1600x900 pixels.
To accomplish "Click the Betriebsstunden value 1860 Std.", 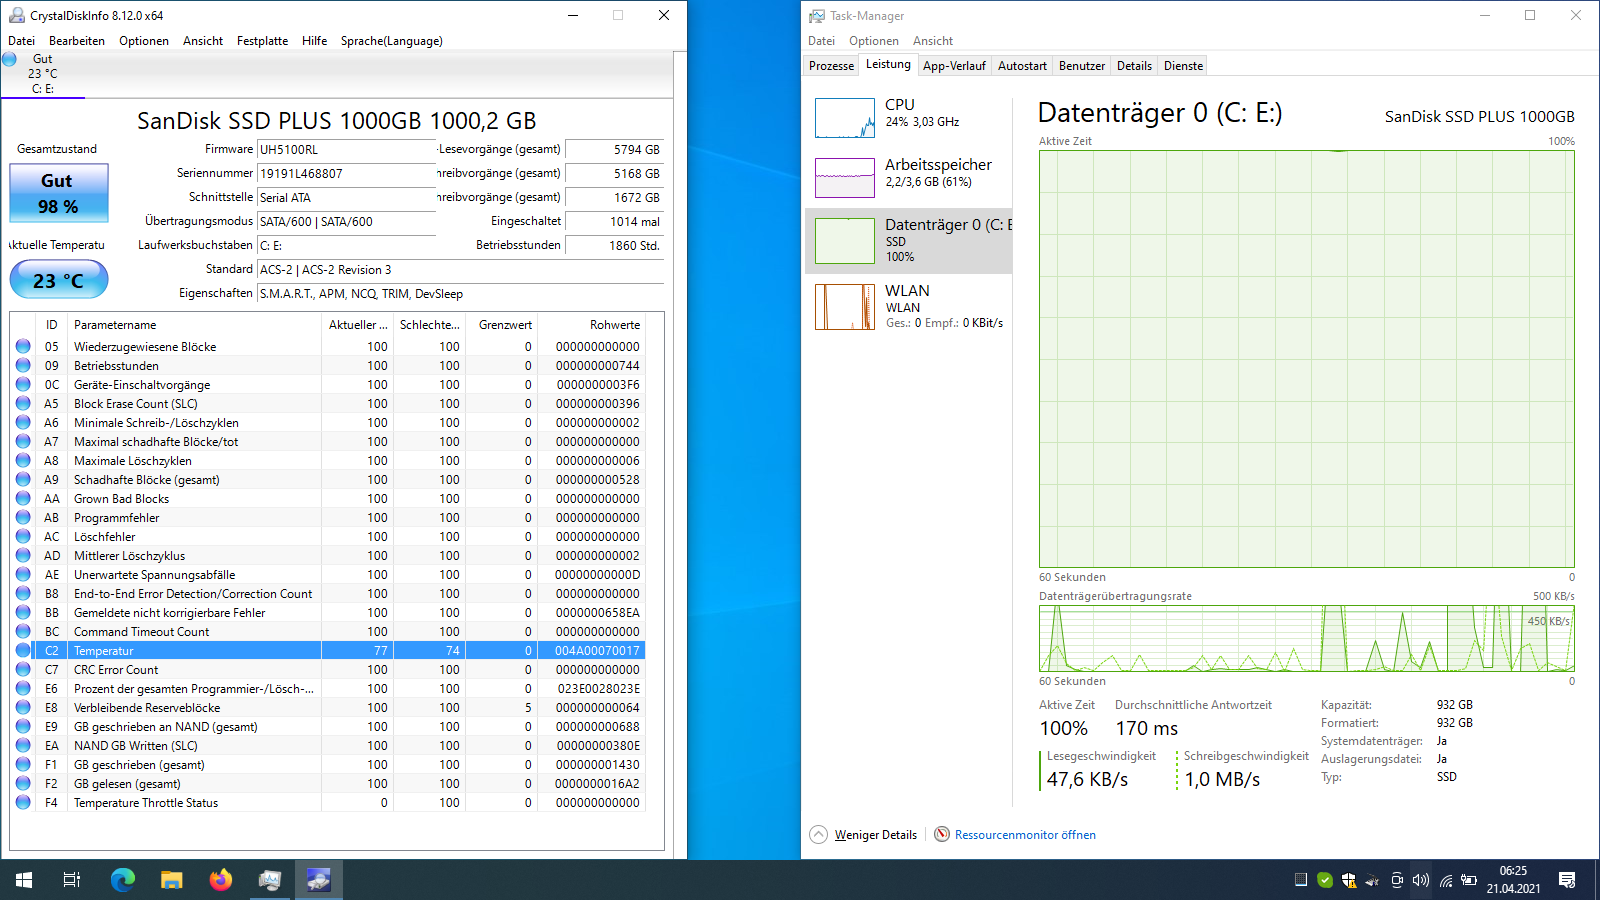I will click(614, 246).
